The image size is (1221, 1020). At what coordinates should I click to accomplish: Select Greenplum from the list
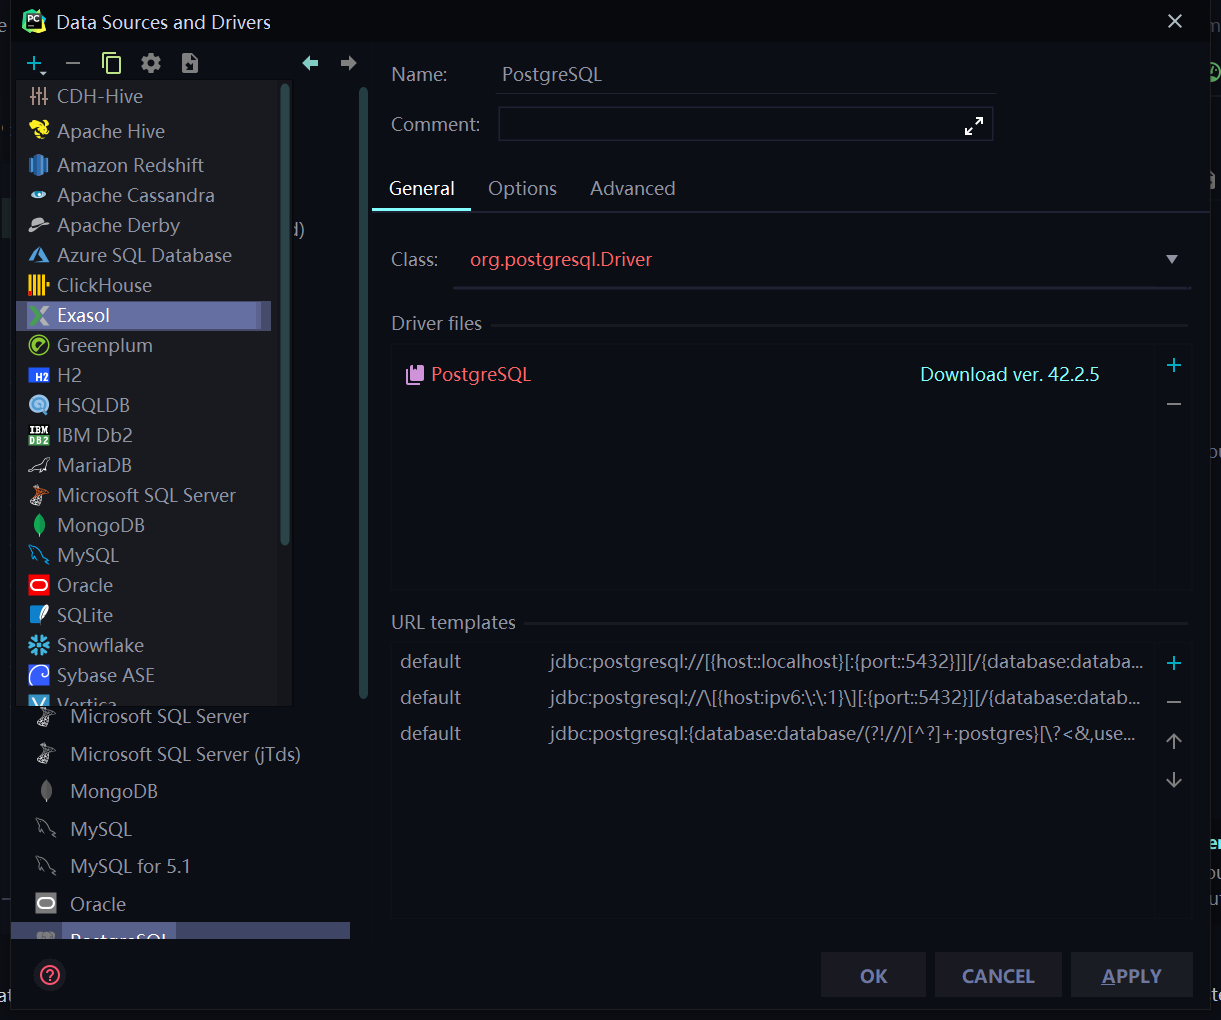point(144,345)
